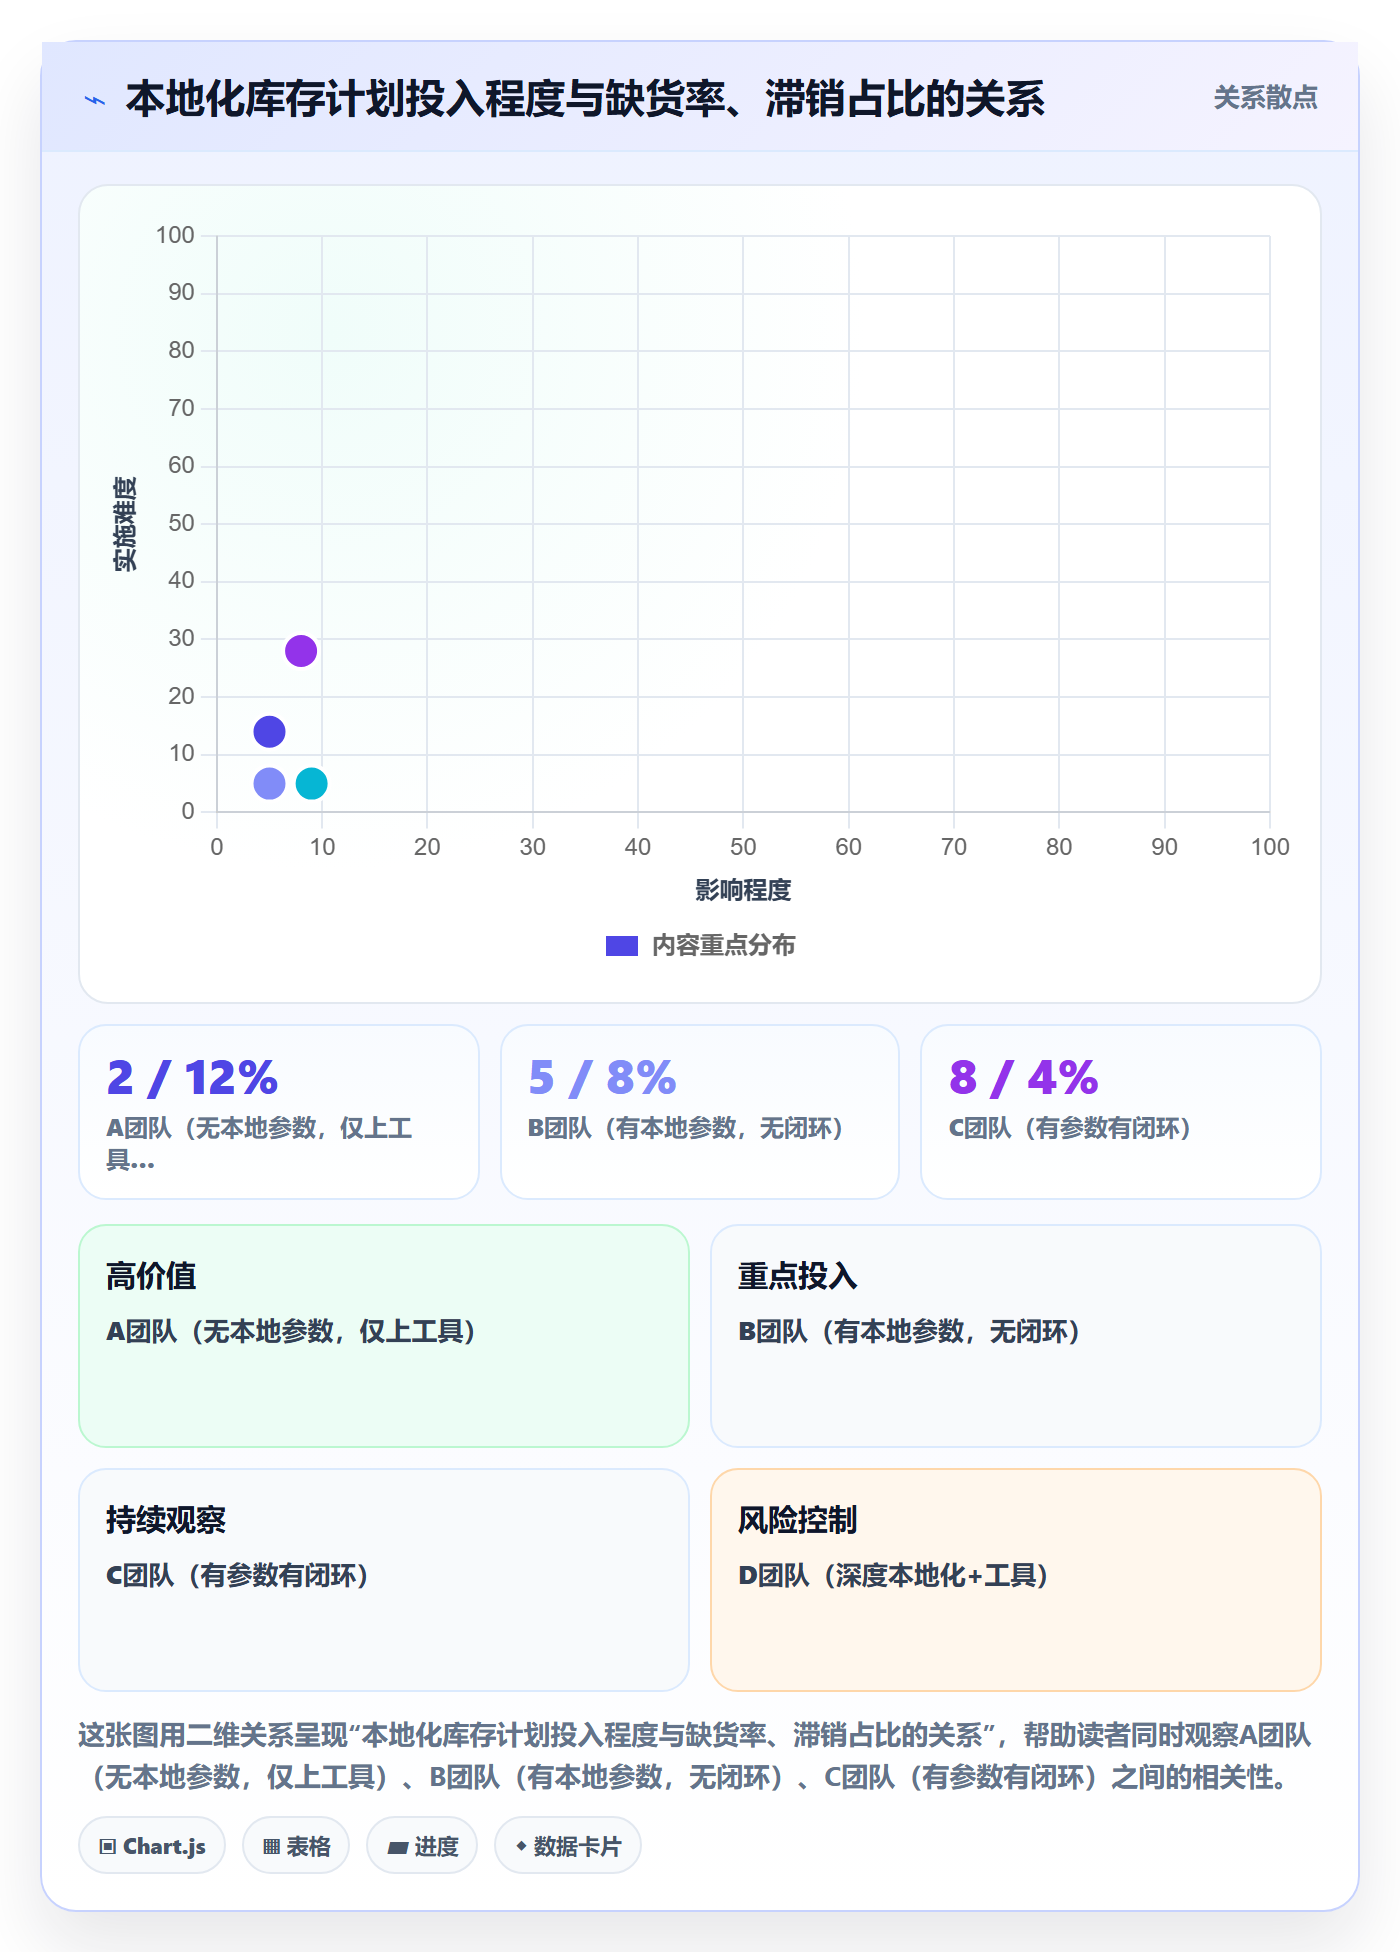The height and width of the screenshot is (1952, 1400).
Task: Click the 内容重点分布 legend text
Action: click(723, 946)
